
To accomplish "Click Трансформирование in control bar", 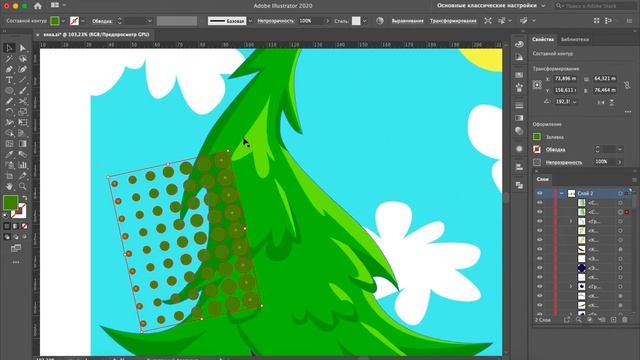I will click(453, 21).
